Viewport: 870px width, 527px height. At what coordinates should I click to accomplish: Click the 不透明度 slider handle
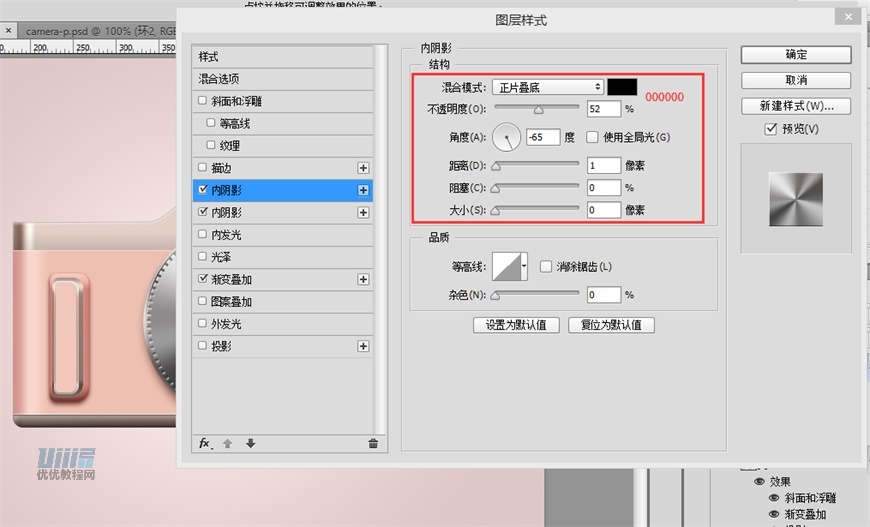[x=538, y=110]
